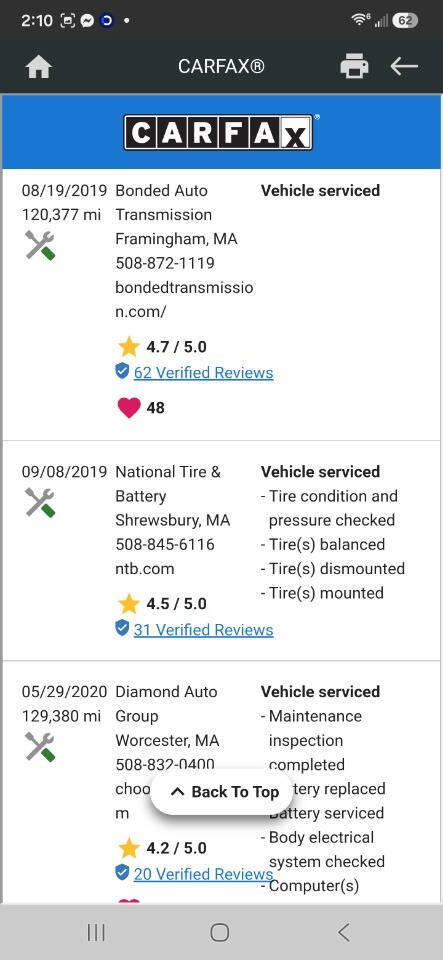Tap the Back To Top button
Viewport: 443px width, 960px height.
coord(223,792)
